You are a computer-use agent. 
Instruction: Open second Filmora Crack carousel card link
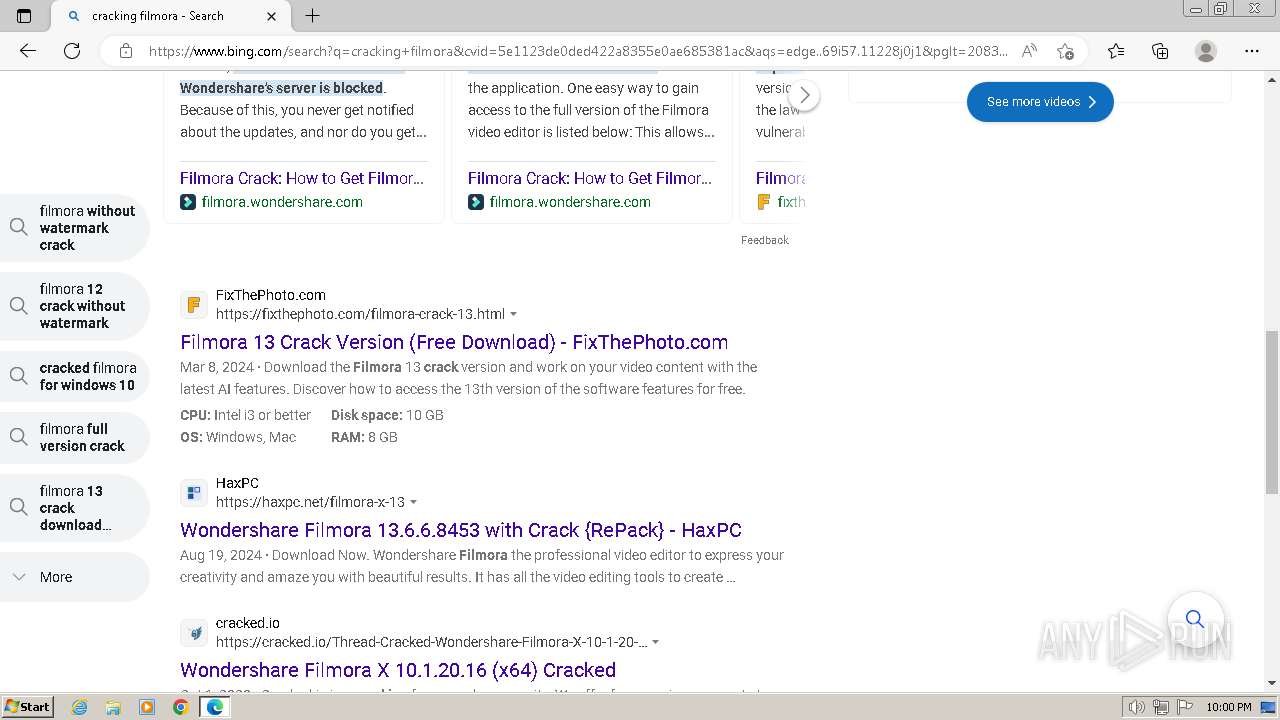590,178
